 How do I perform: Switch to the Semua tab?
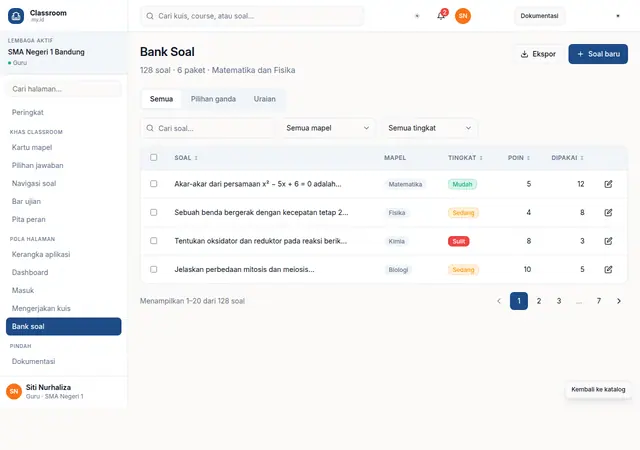point(161,99)
